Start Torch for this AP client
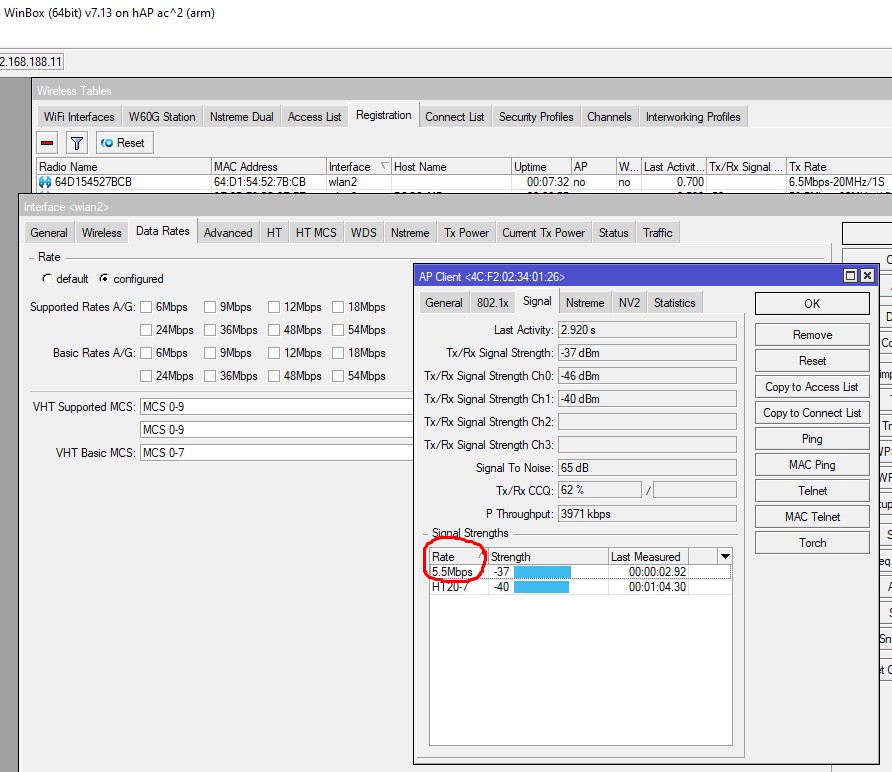Viewport: 892px width, 772px height. pos(811,542)
